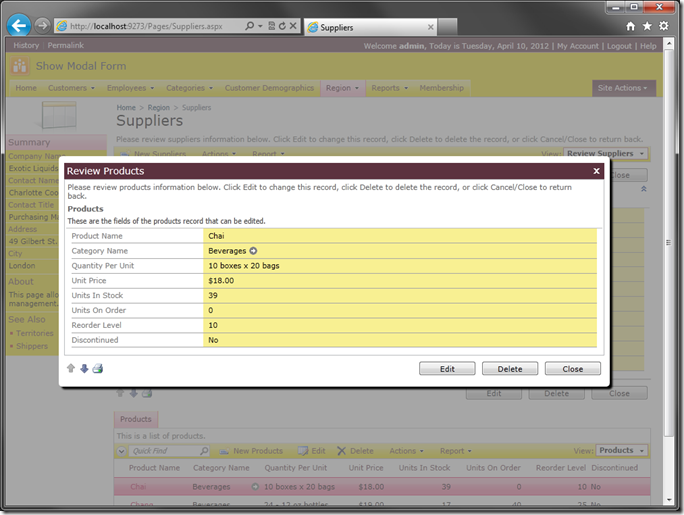
Task: Click the Beverages category lookup arrow icon
Action: [x=253, y=251]
